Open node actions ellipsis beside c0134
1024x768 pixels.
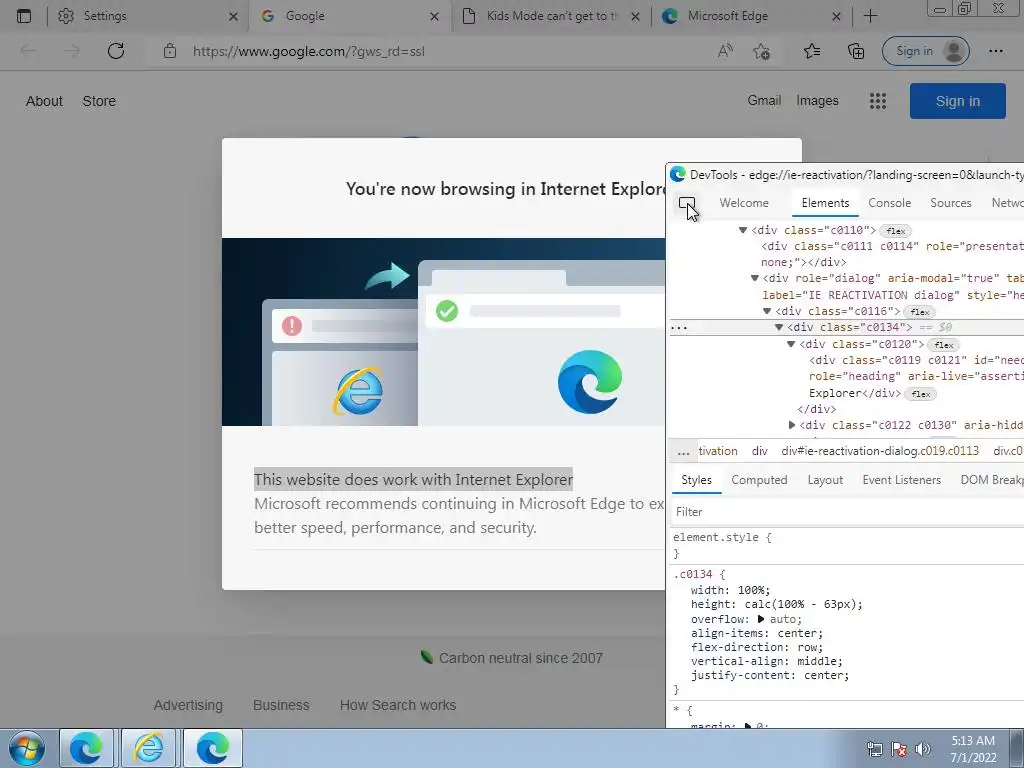(679, 328)
